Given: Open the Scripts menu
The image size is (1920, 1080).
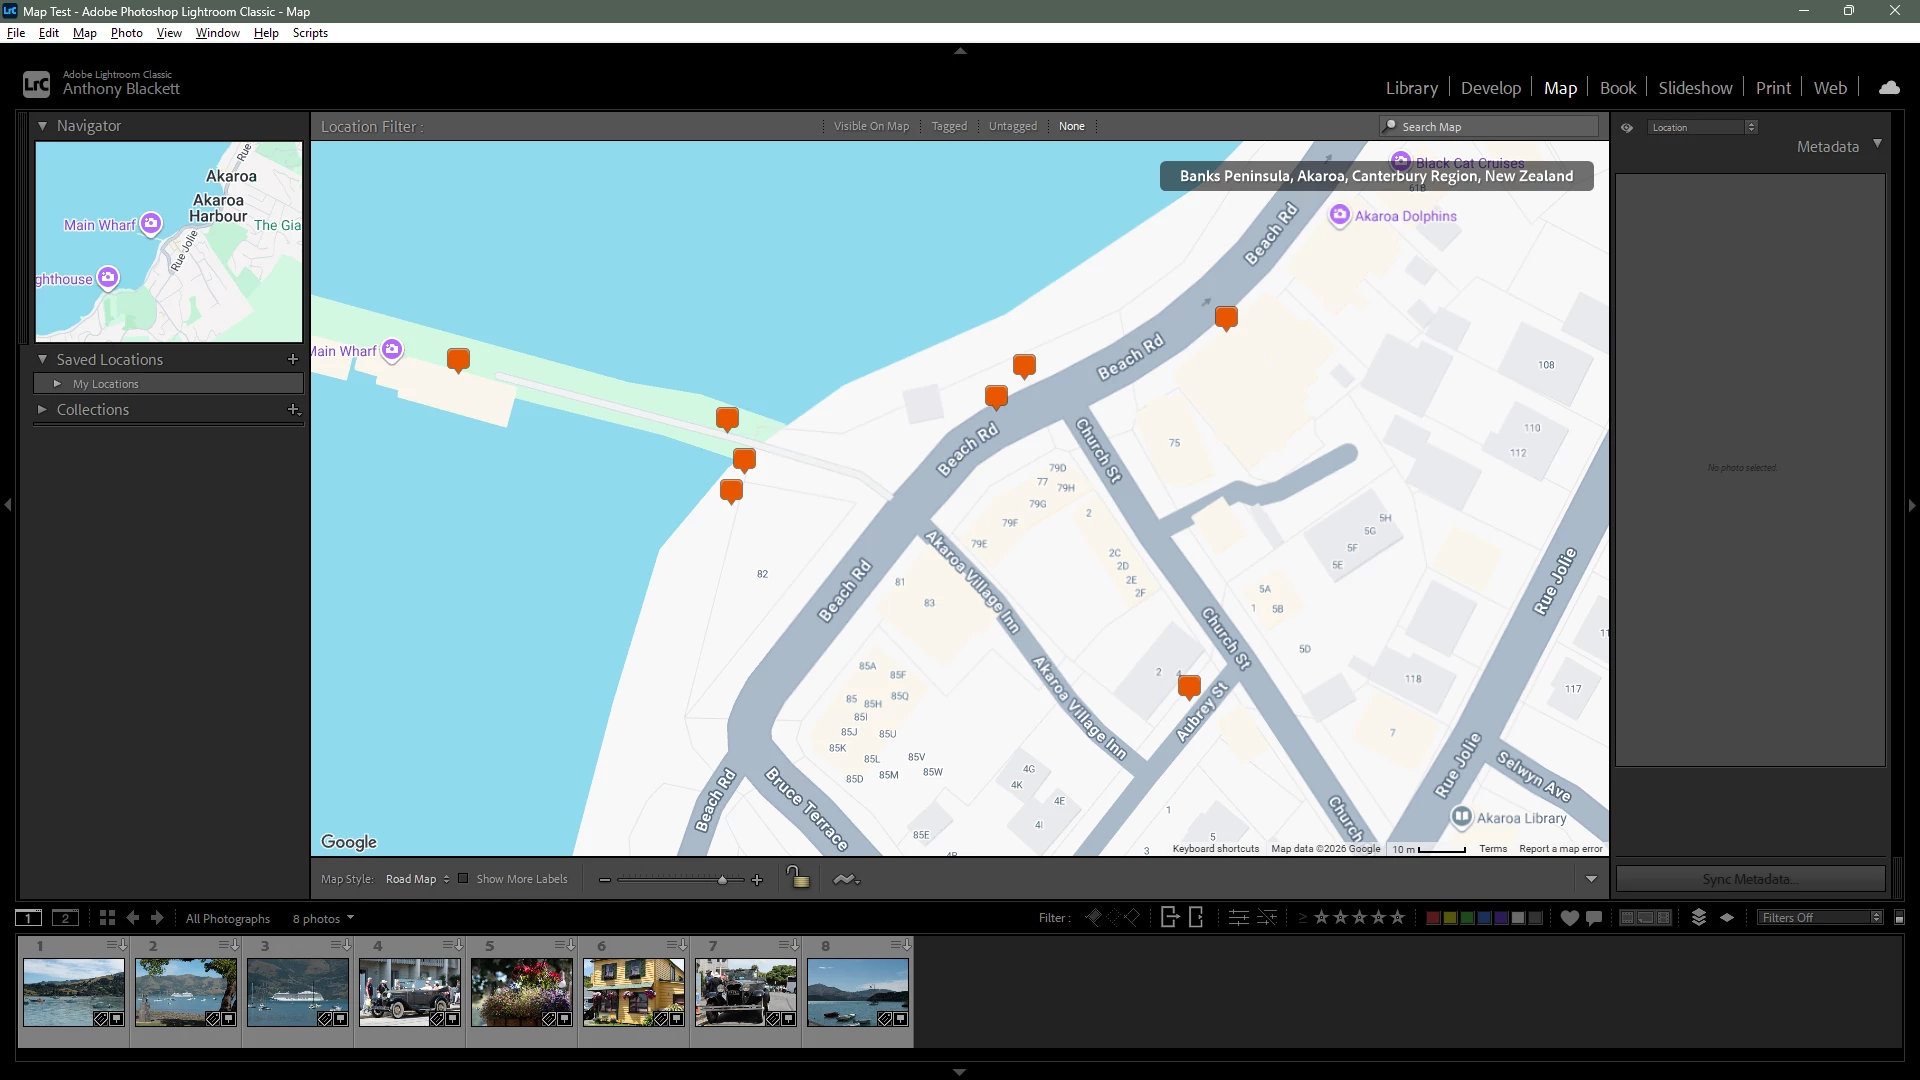Looking at the screenshot, I should pos(310,33).
